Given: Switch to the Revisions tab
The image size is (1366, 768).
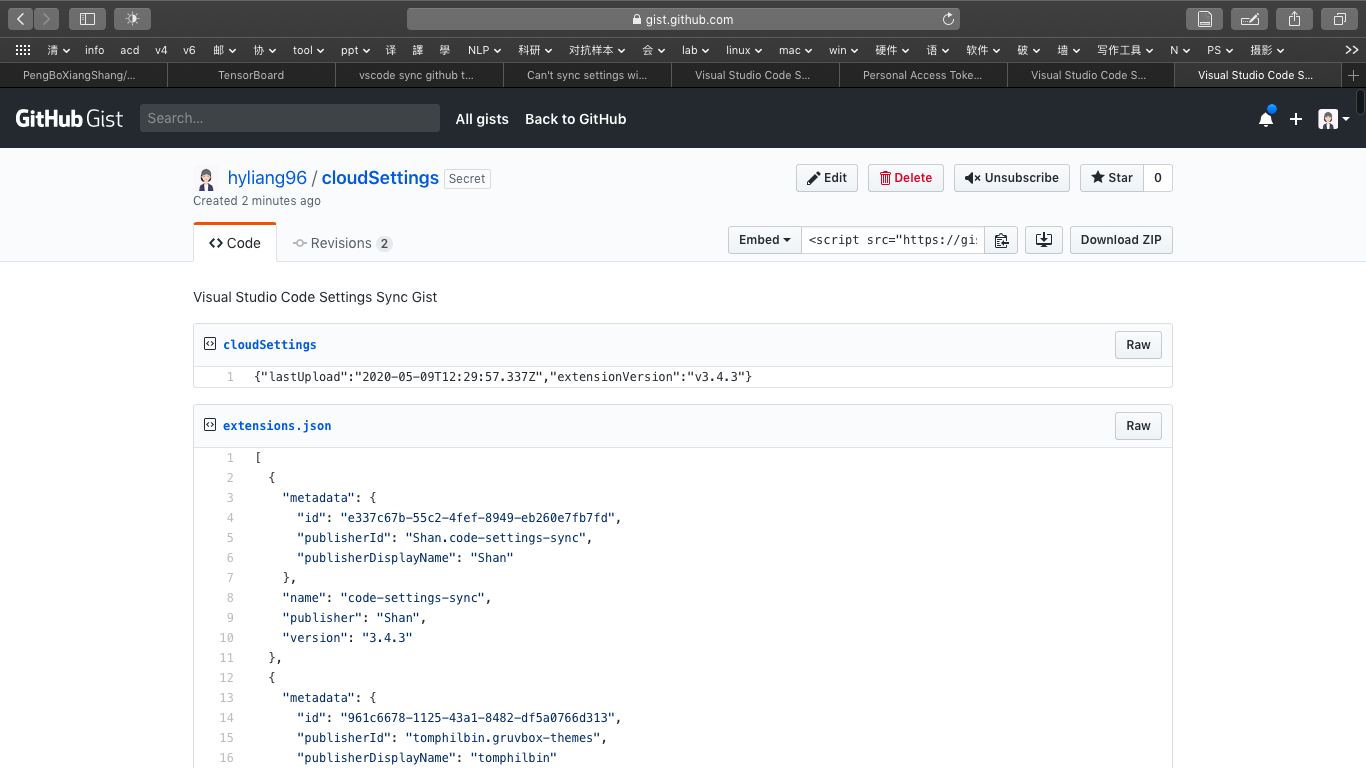Looking at the screenshot, I should coord(341,243).
